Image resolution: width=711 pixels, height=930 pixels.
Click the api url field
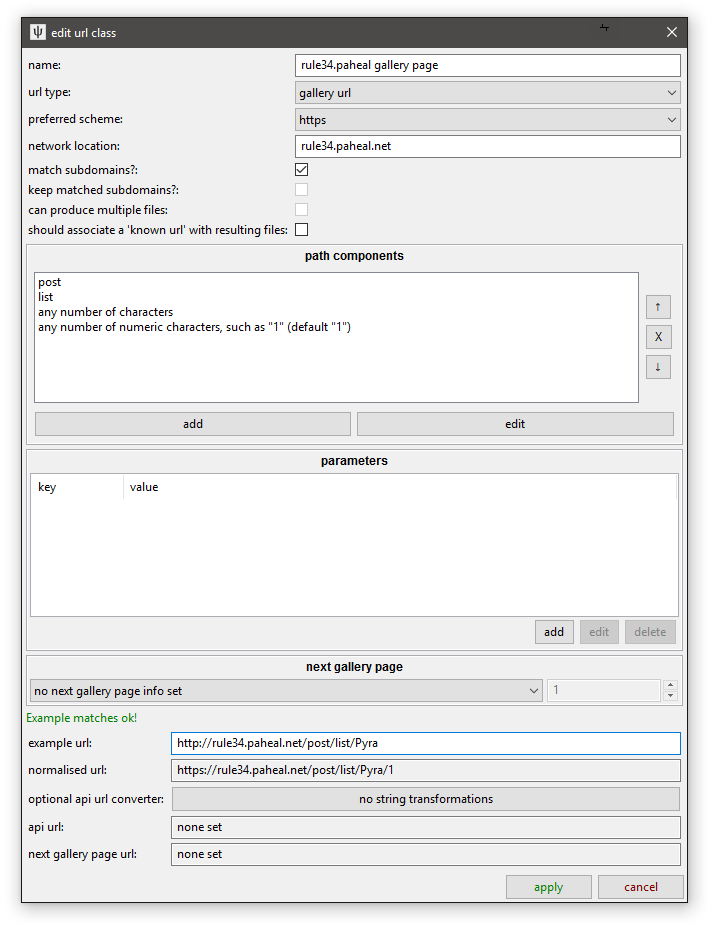426,827
